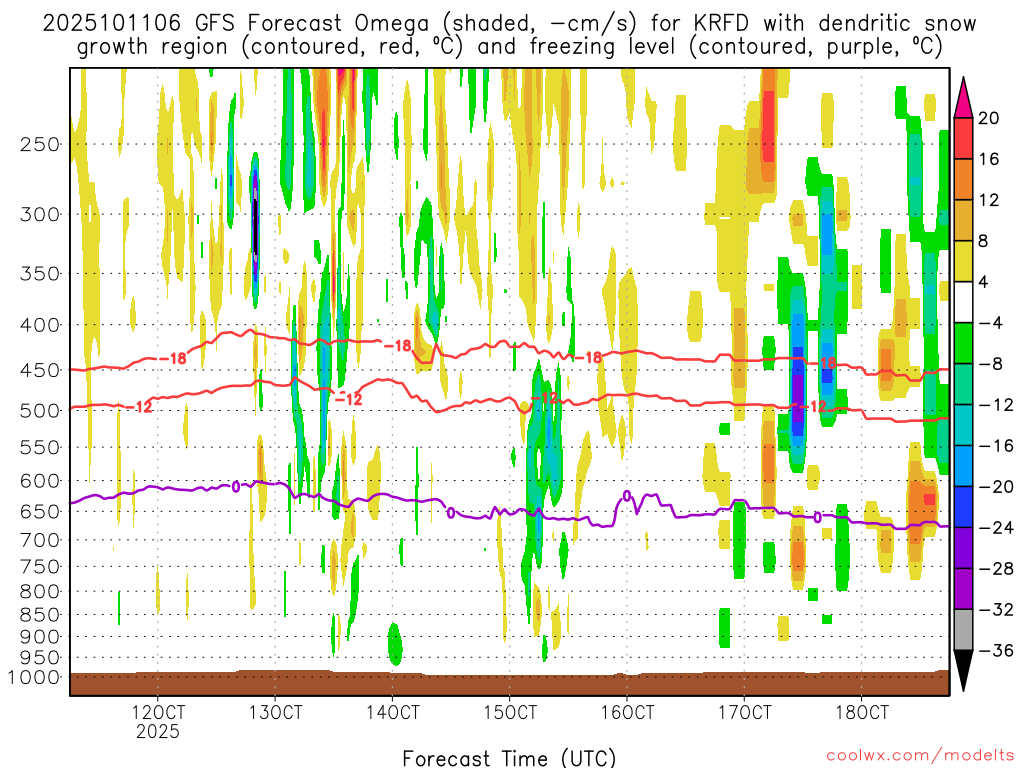Image resolution: width=1024 pixels, height=768 pixels.
Task: Open the coolwx.com/modelts link
Action: (920, 756)
